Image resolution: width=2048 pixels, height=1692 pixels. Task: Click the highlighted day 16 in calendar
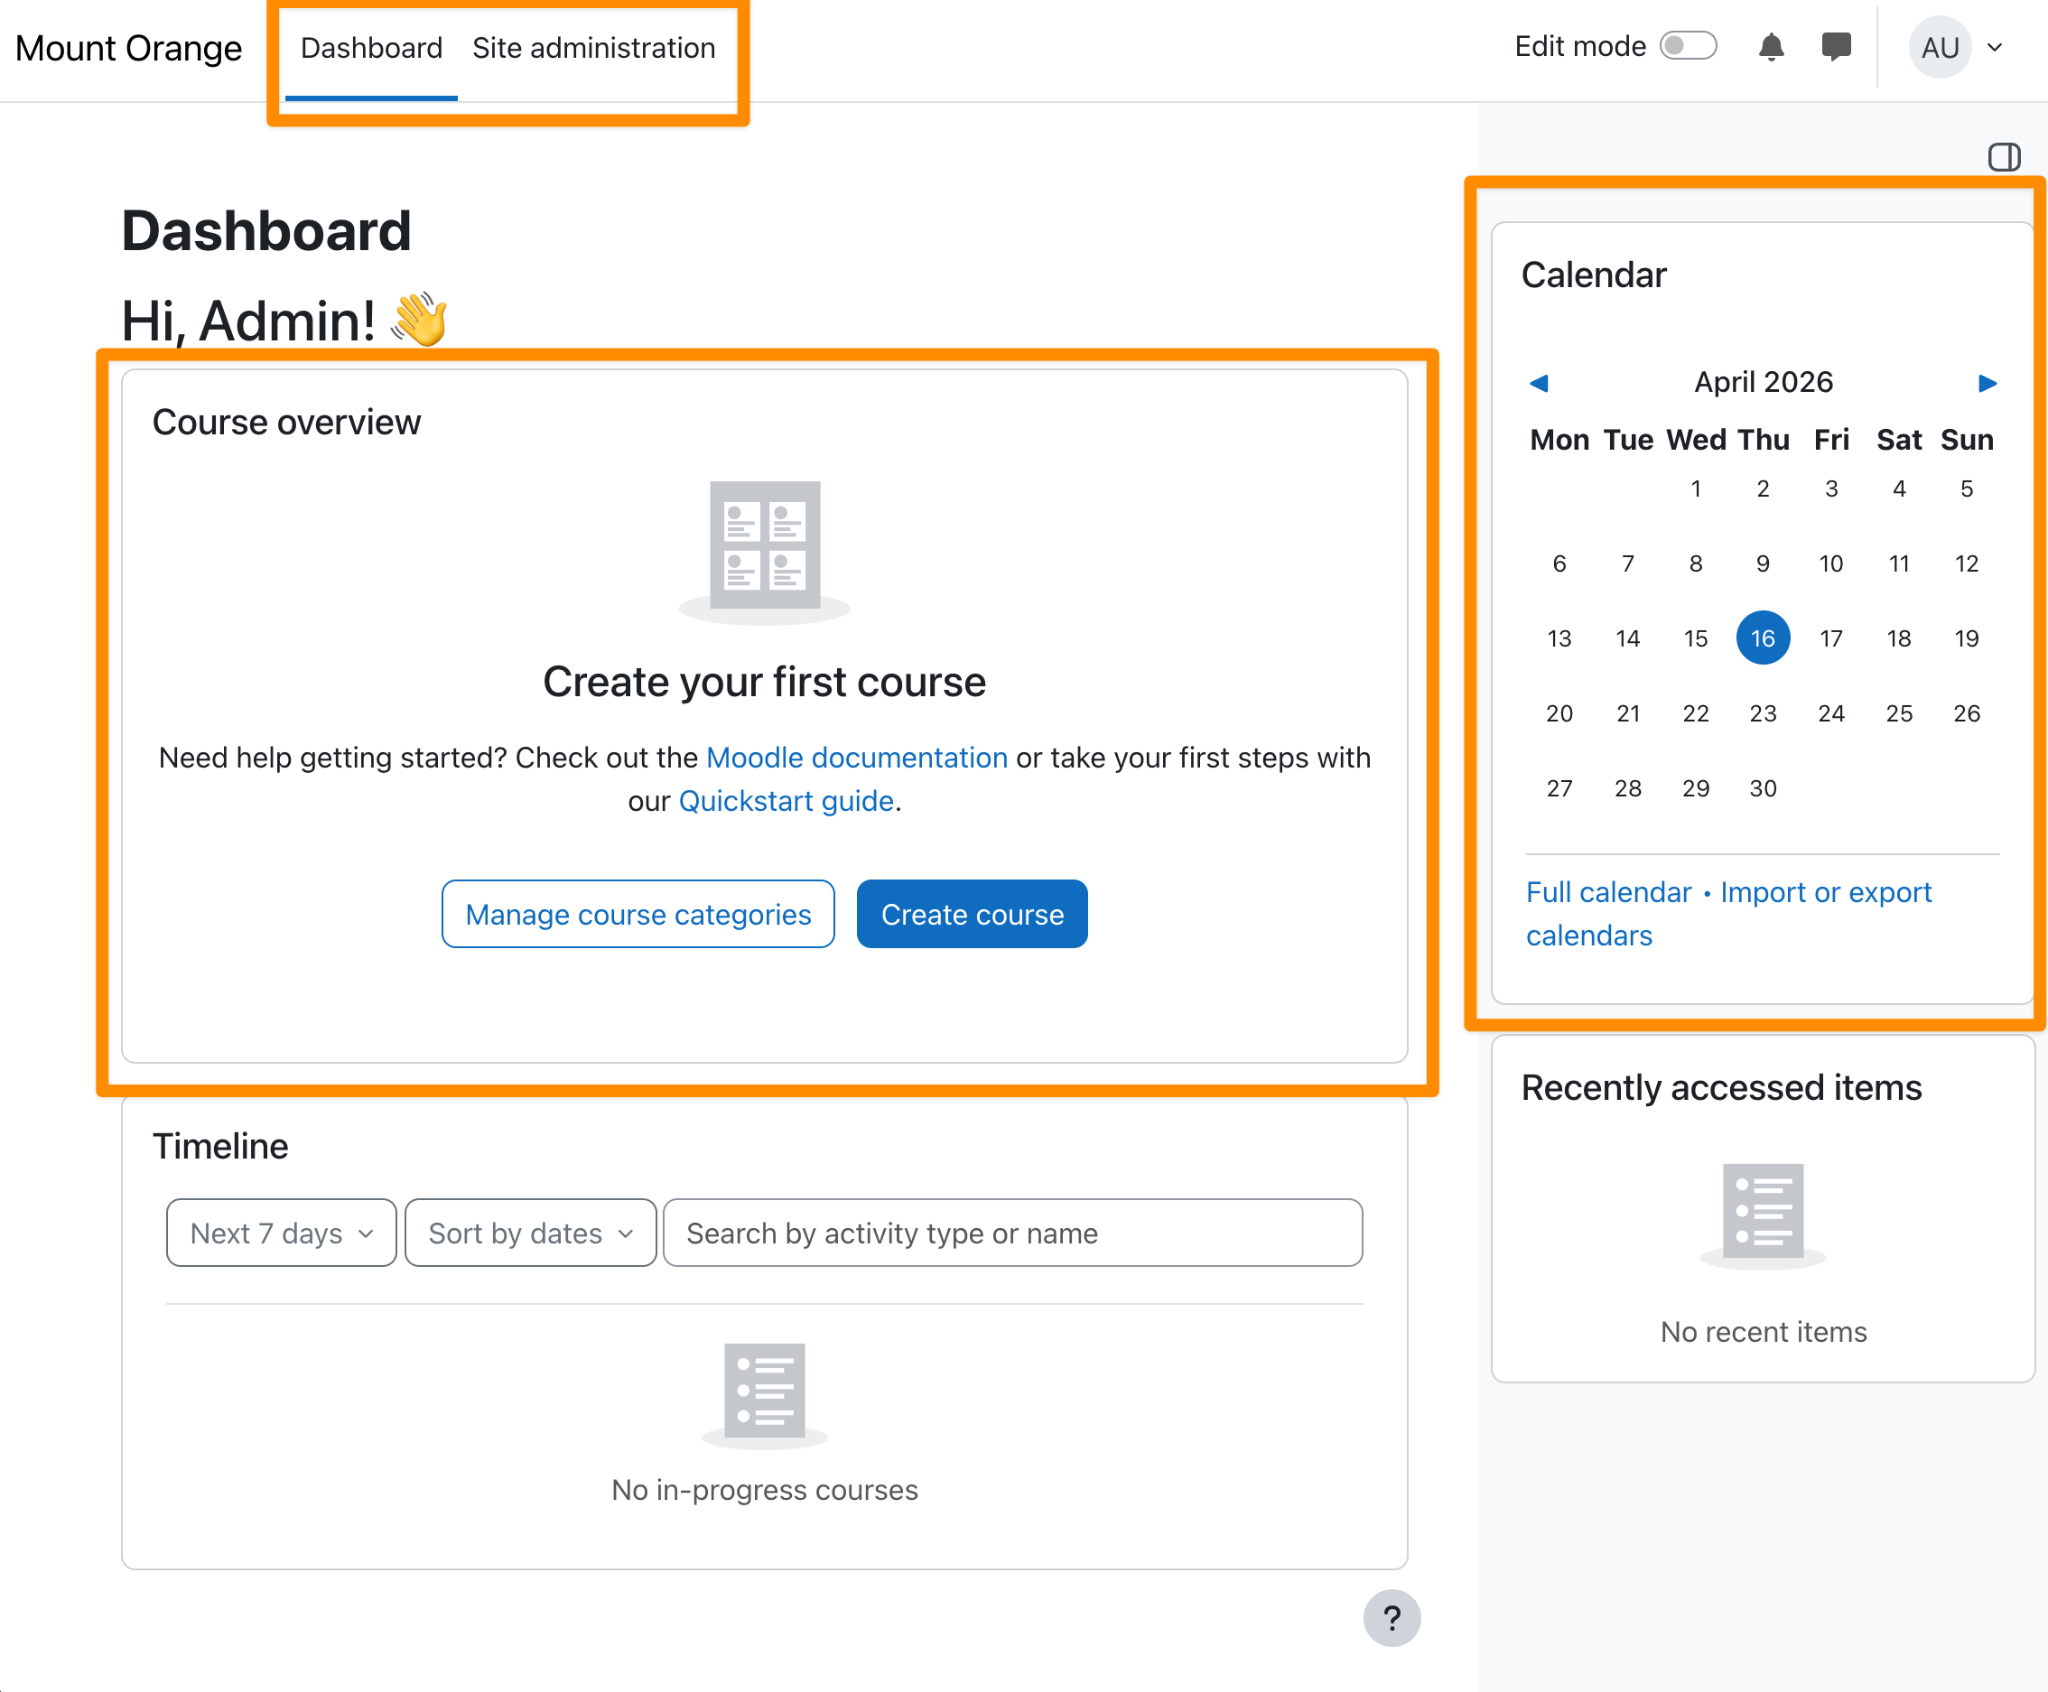(1762, 638)
